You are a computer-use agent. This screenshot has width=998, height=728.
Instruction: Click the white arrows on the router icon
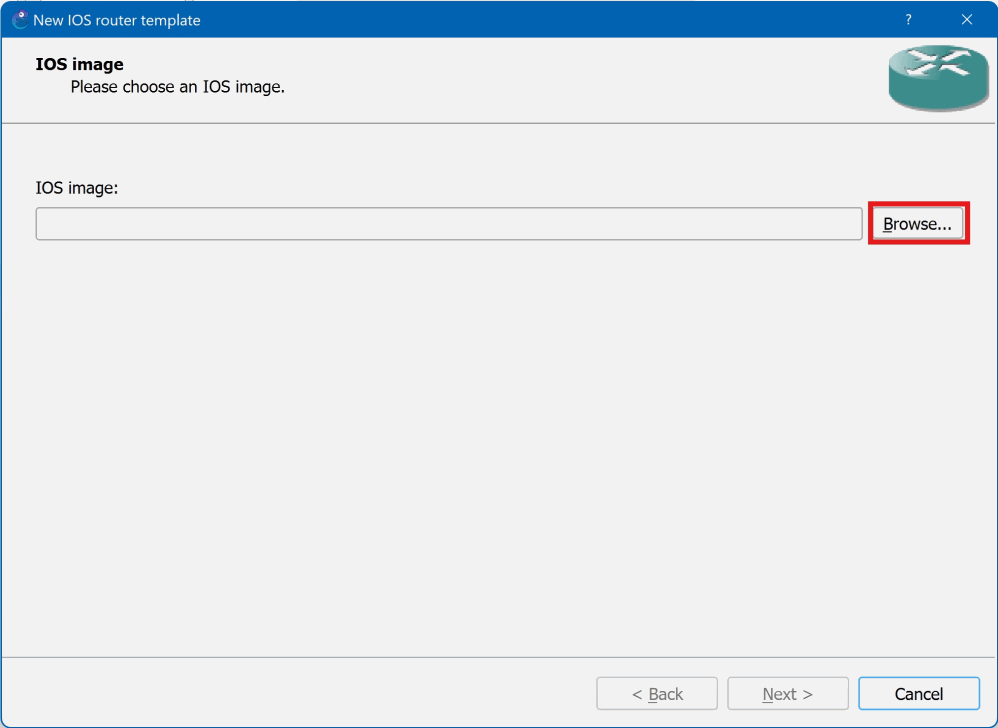click(x=939, y=63)
